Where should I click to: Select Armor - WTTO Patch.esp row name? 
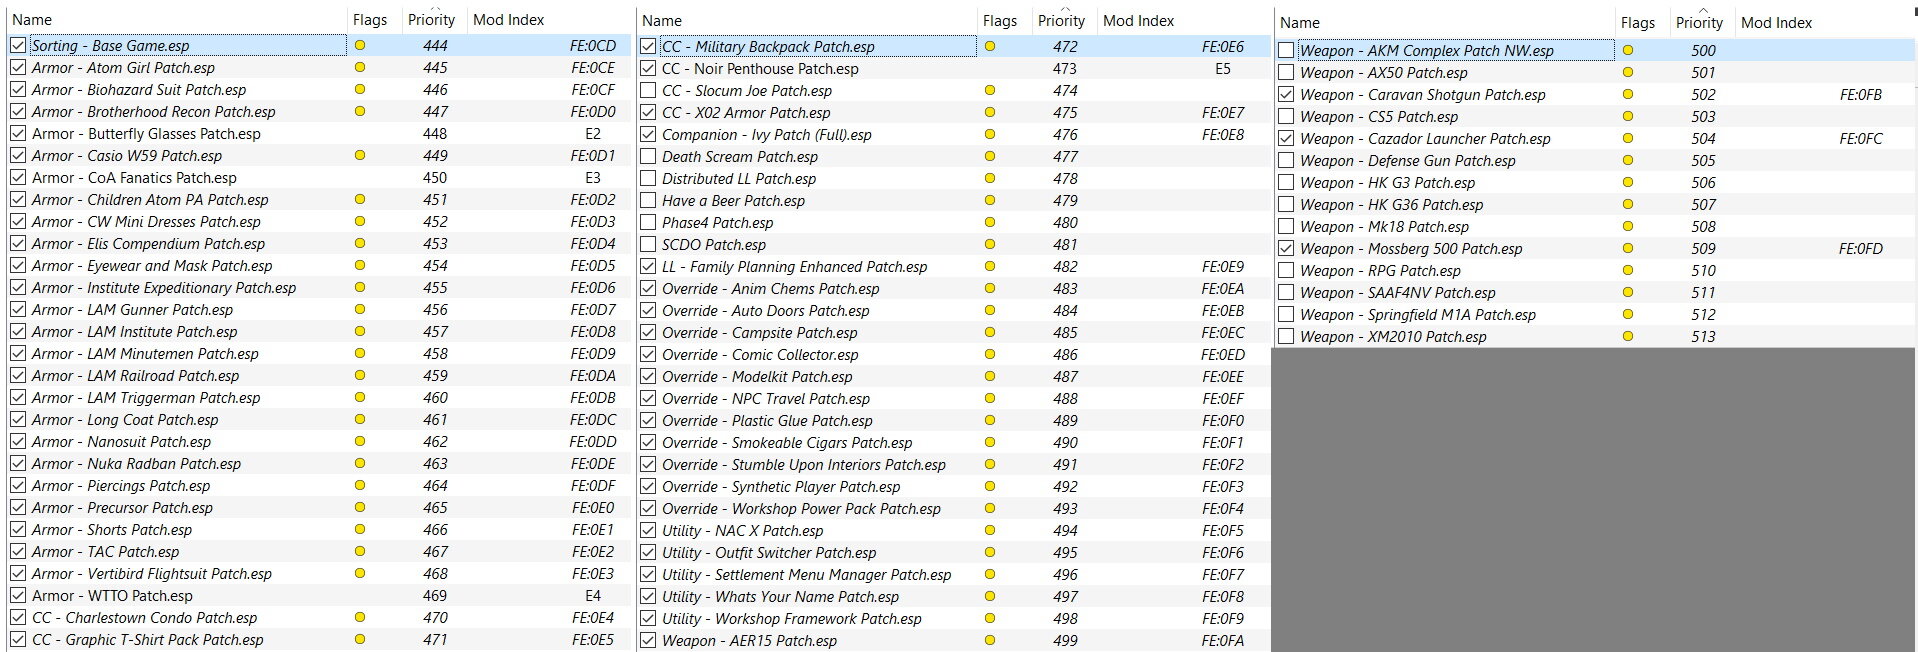[112, 595]
